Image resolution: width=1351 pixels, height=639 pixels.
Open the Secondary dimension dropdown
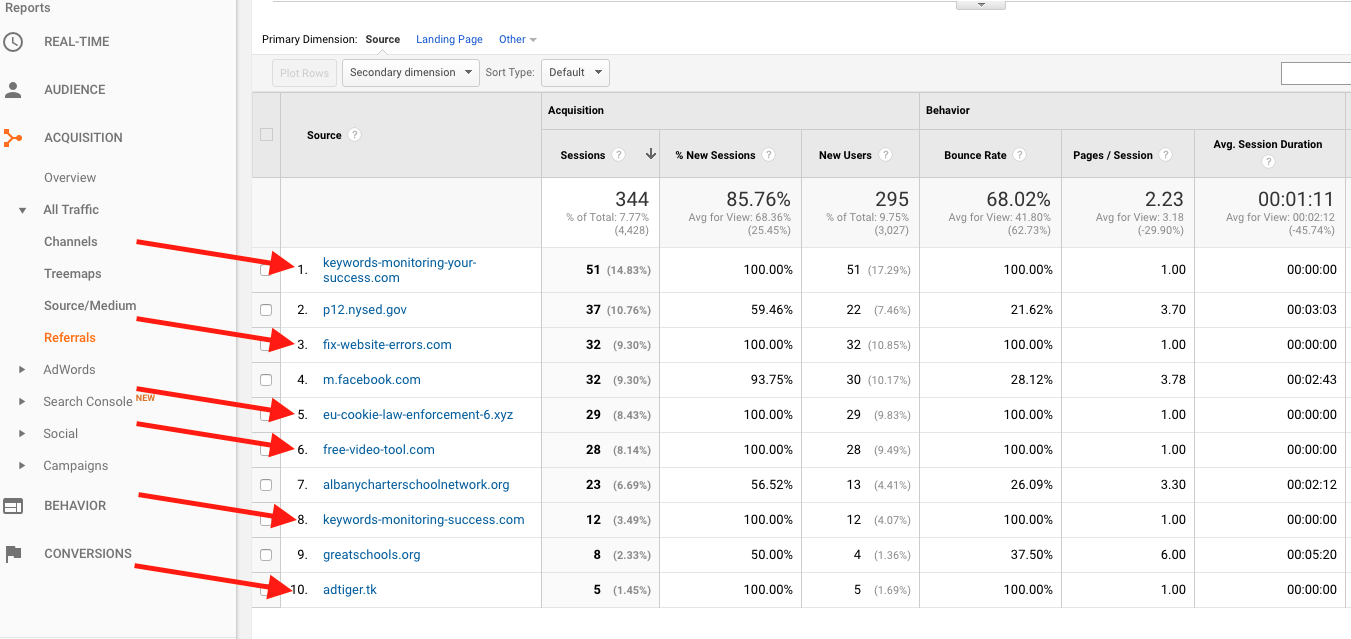(x=410, y=72)
